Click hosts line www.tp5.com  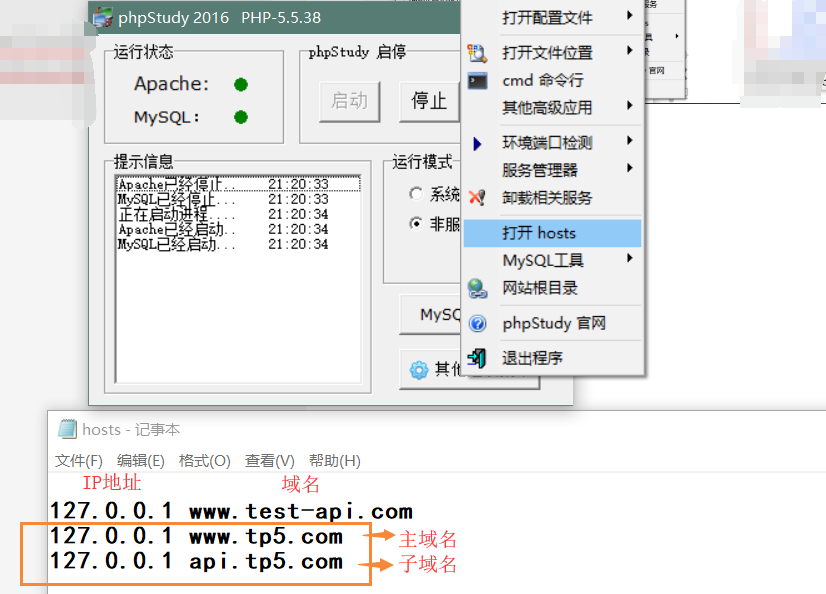click(x=196, y=537)
